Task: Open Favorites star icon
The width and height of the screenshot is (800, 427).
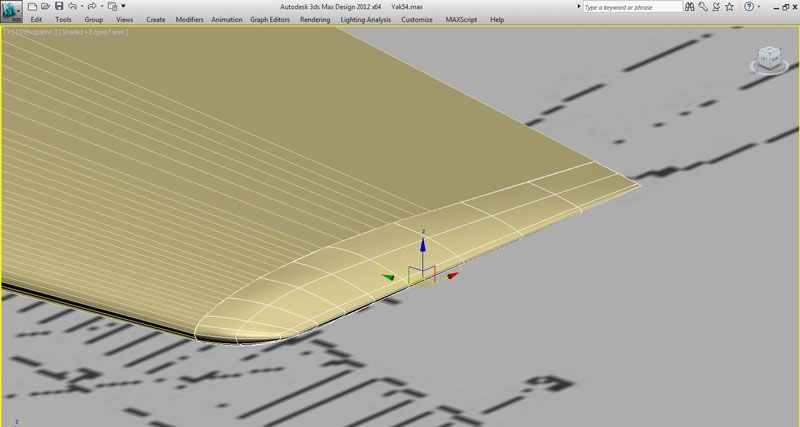Action: pyautogui.click(x=730, y=7)
